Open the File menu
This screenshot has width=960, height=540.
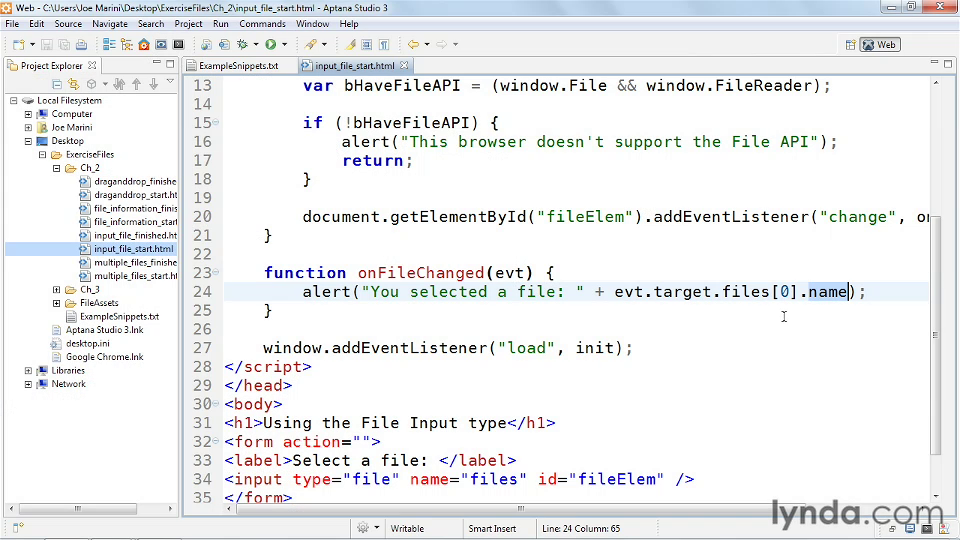(12, 24)
